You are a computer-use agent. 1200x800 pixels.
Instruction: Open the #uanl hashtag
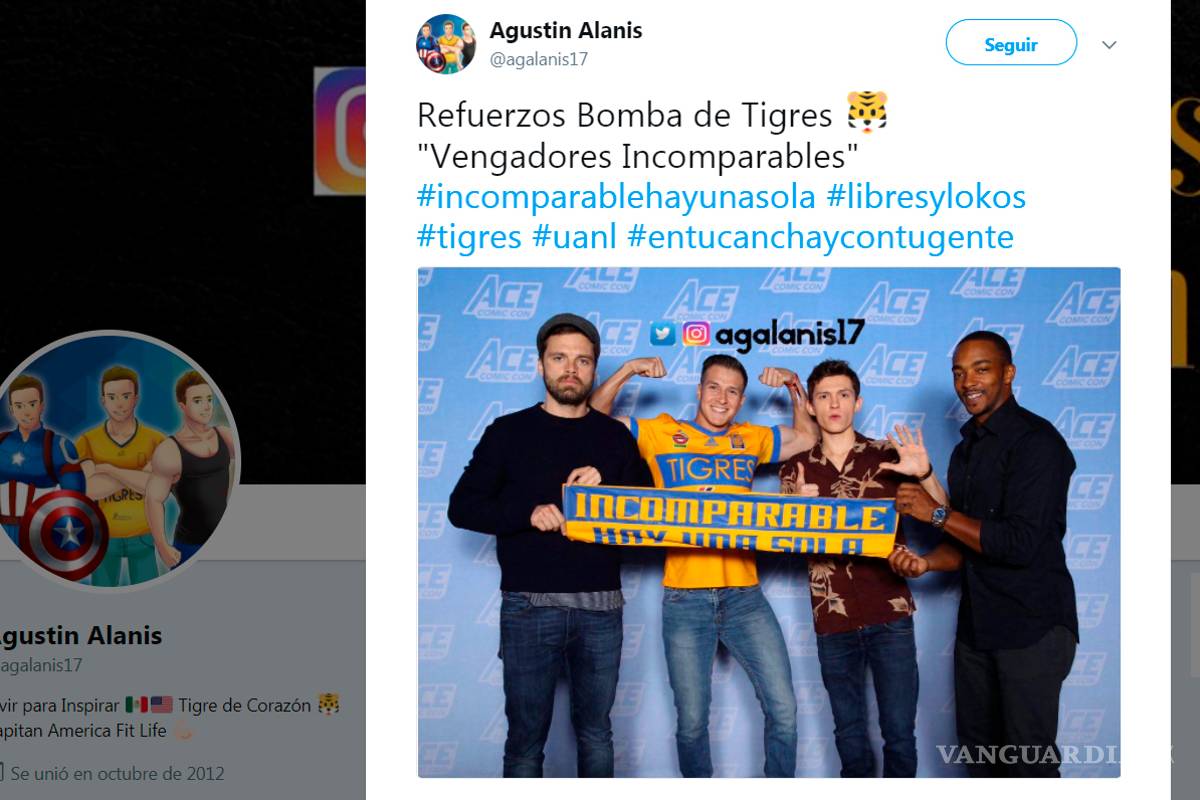click(x=574, y=237)
